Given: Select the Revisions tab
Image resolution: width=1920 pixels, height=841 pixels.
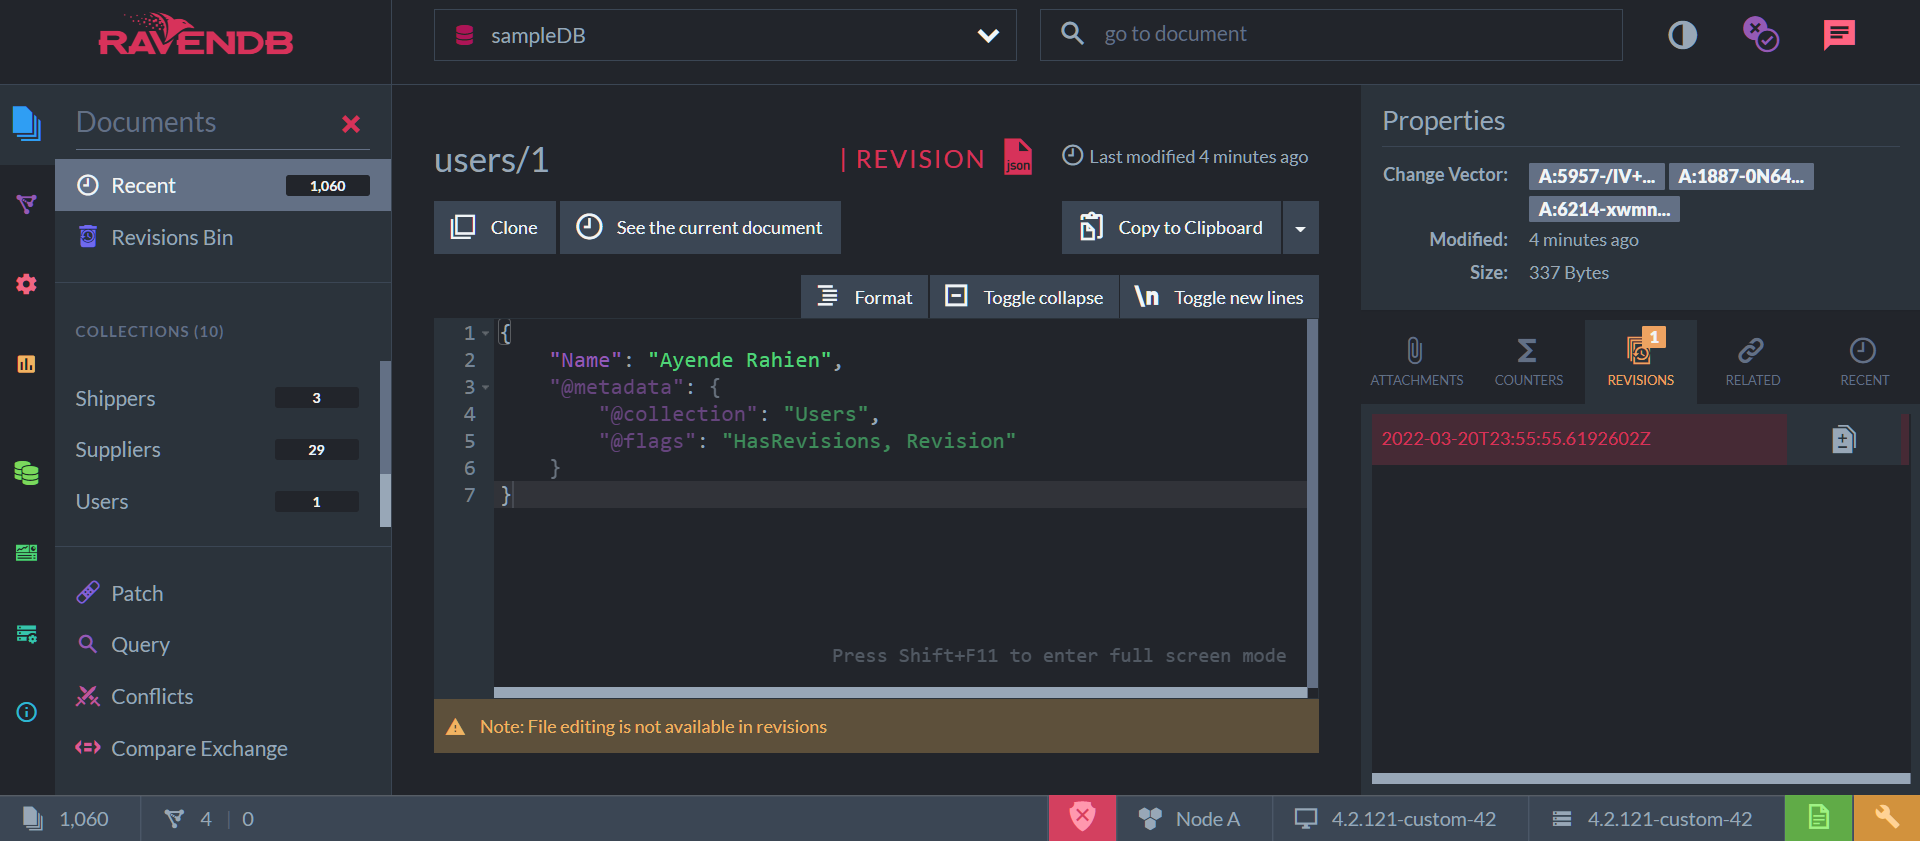Looking at the screenshot, I should (1640, 362).
